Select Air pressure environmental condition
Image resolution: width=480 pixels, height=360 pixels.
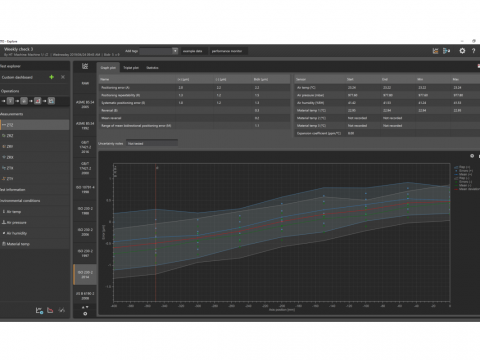coord(35,222)
